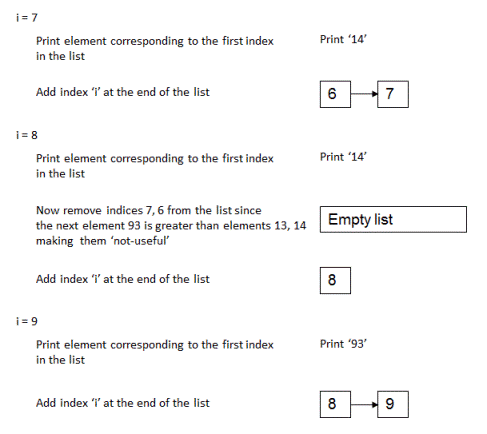Image resolution: width=487 pixels, height=434 pixels.
Task: Click the Print '14' text under i=8
Action: 343,157
